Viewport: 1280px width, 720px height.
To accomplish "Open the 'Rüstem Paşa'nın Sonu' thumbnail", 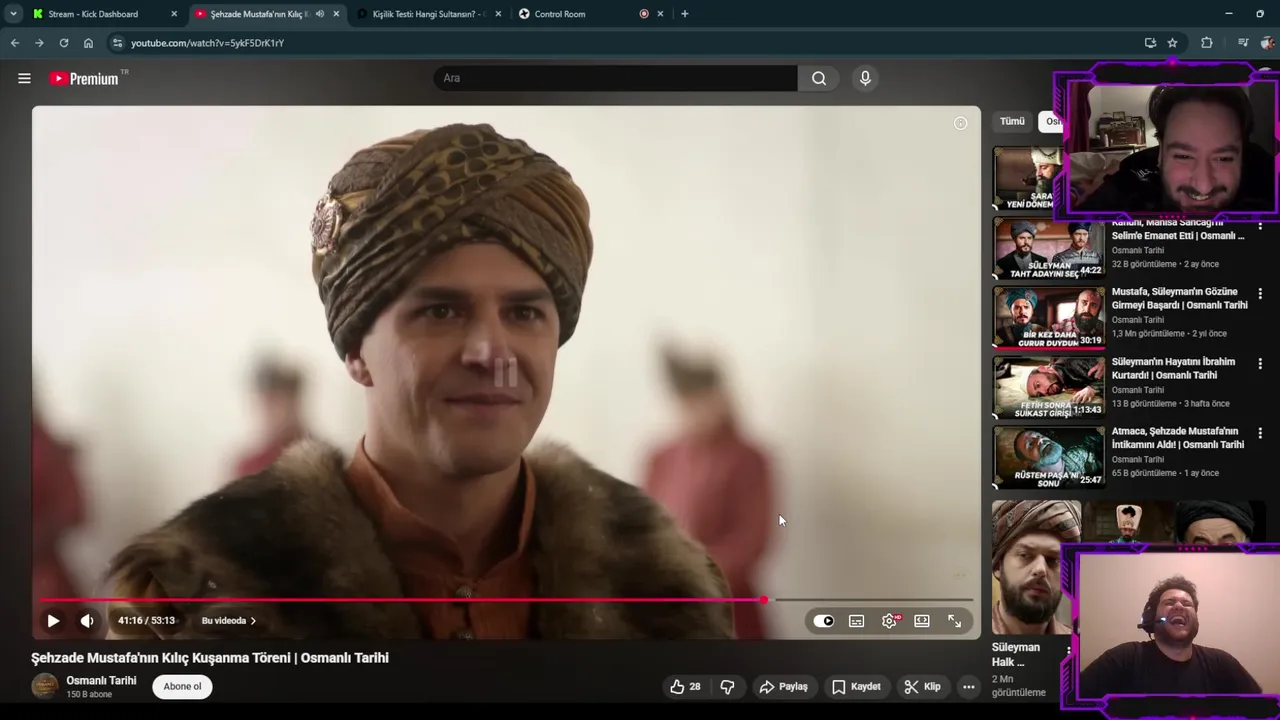I will [1049, 457].
